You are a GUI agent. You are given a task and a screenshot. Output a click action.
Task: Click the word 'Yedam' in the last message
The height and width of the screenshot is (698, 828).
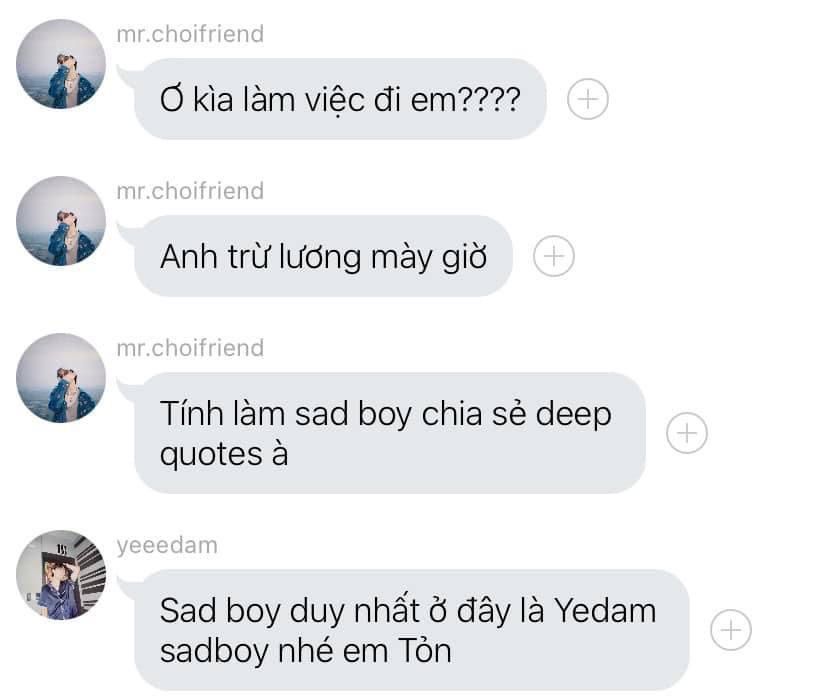pyautogui.click(x=605, y=611)
